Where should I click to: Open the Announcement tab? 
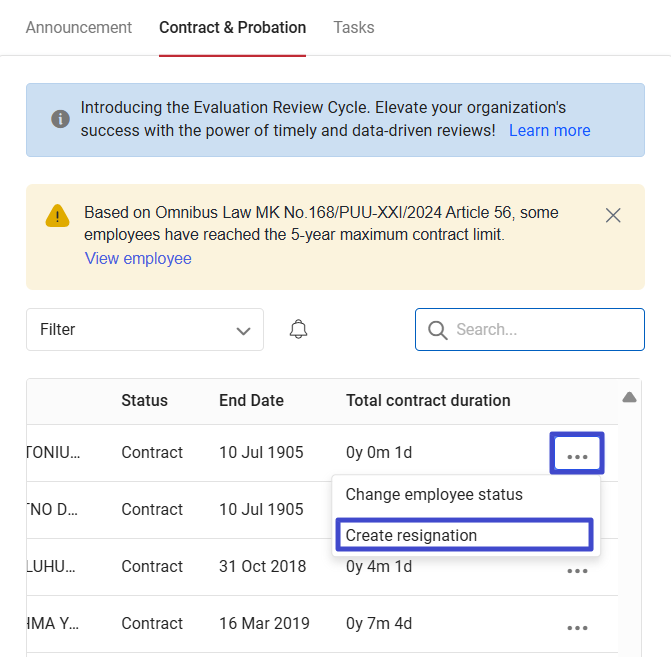coord(78,27)
